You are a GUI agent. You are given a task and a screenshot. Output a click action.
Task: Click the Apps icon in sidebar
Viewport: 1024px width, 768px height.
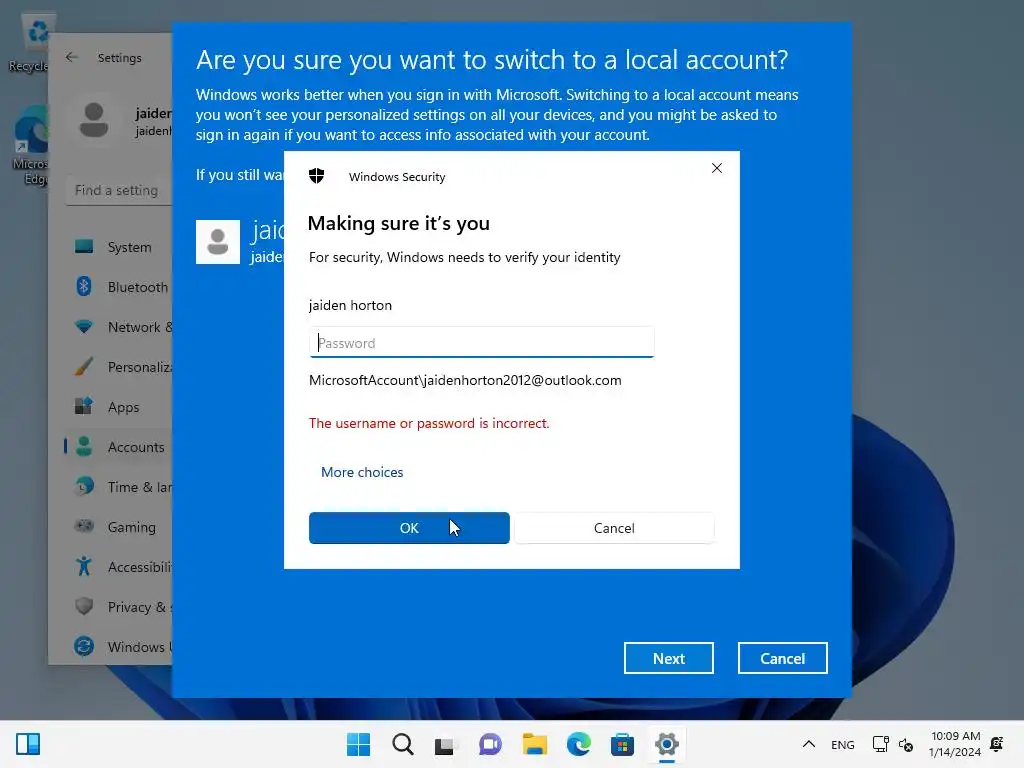pyautogui.click(x=84, y=406)
